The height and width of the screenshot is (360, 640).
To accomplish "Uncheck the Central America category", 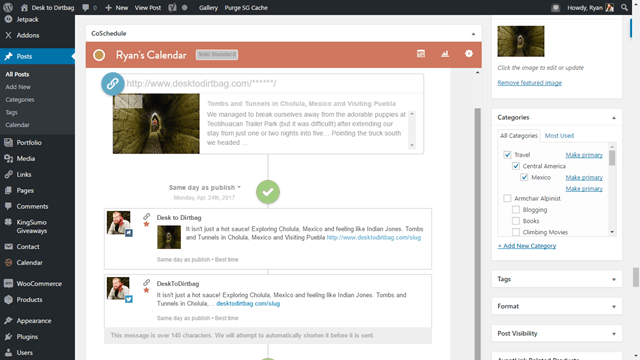I will click(x=516, y=166).
